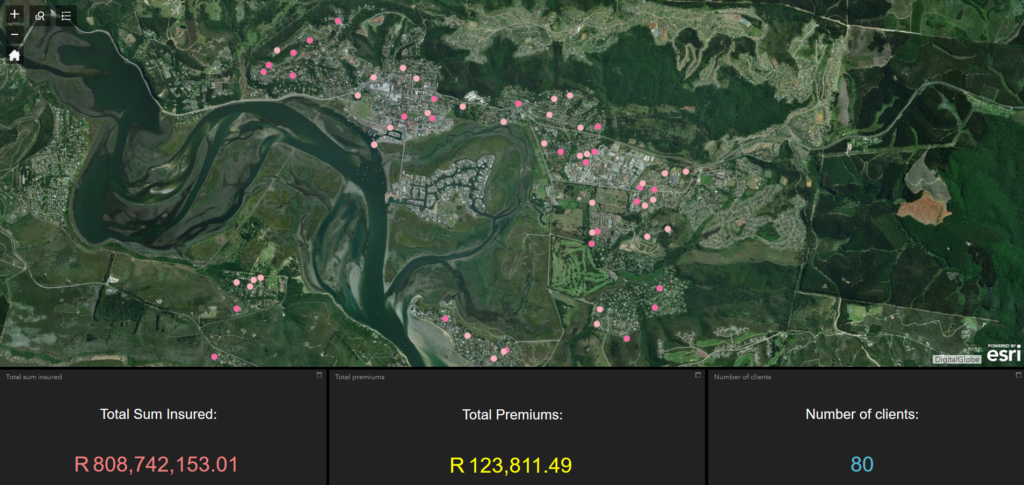This screenshot has height=485, width=1024.
Task: Click the DigitalGlobe attribution label
Action: [x=957, y=359]
